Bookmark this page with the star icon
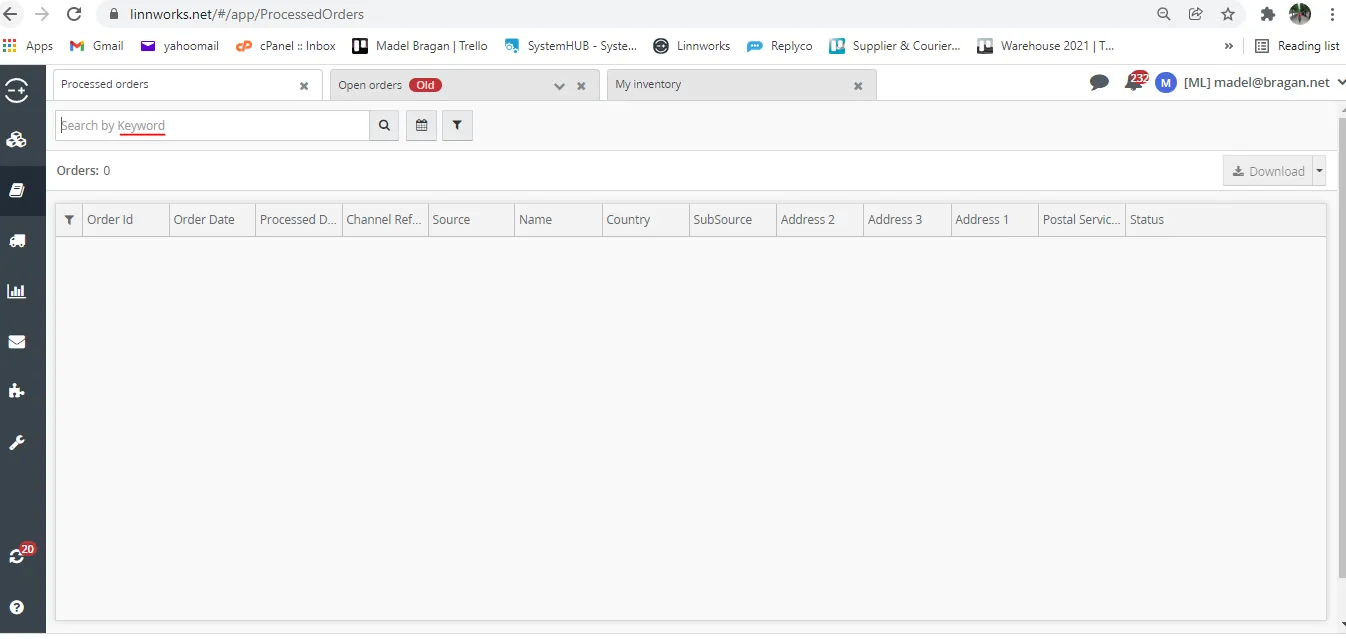The width and height of the screenshot is (1346, 639). tap(1228, 14)
